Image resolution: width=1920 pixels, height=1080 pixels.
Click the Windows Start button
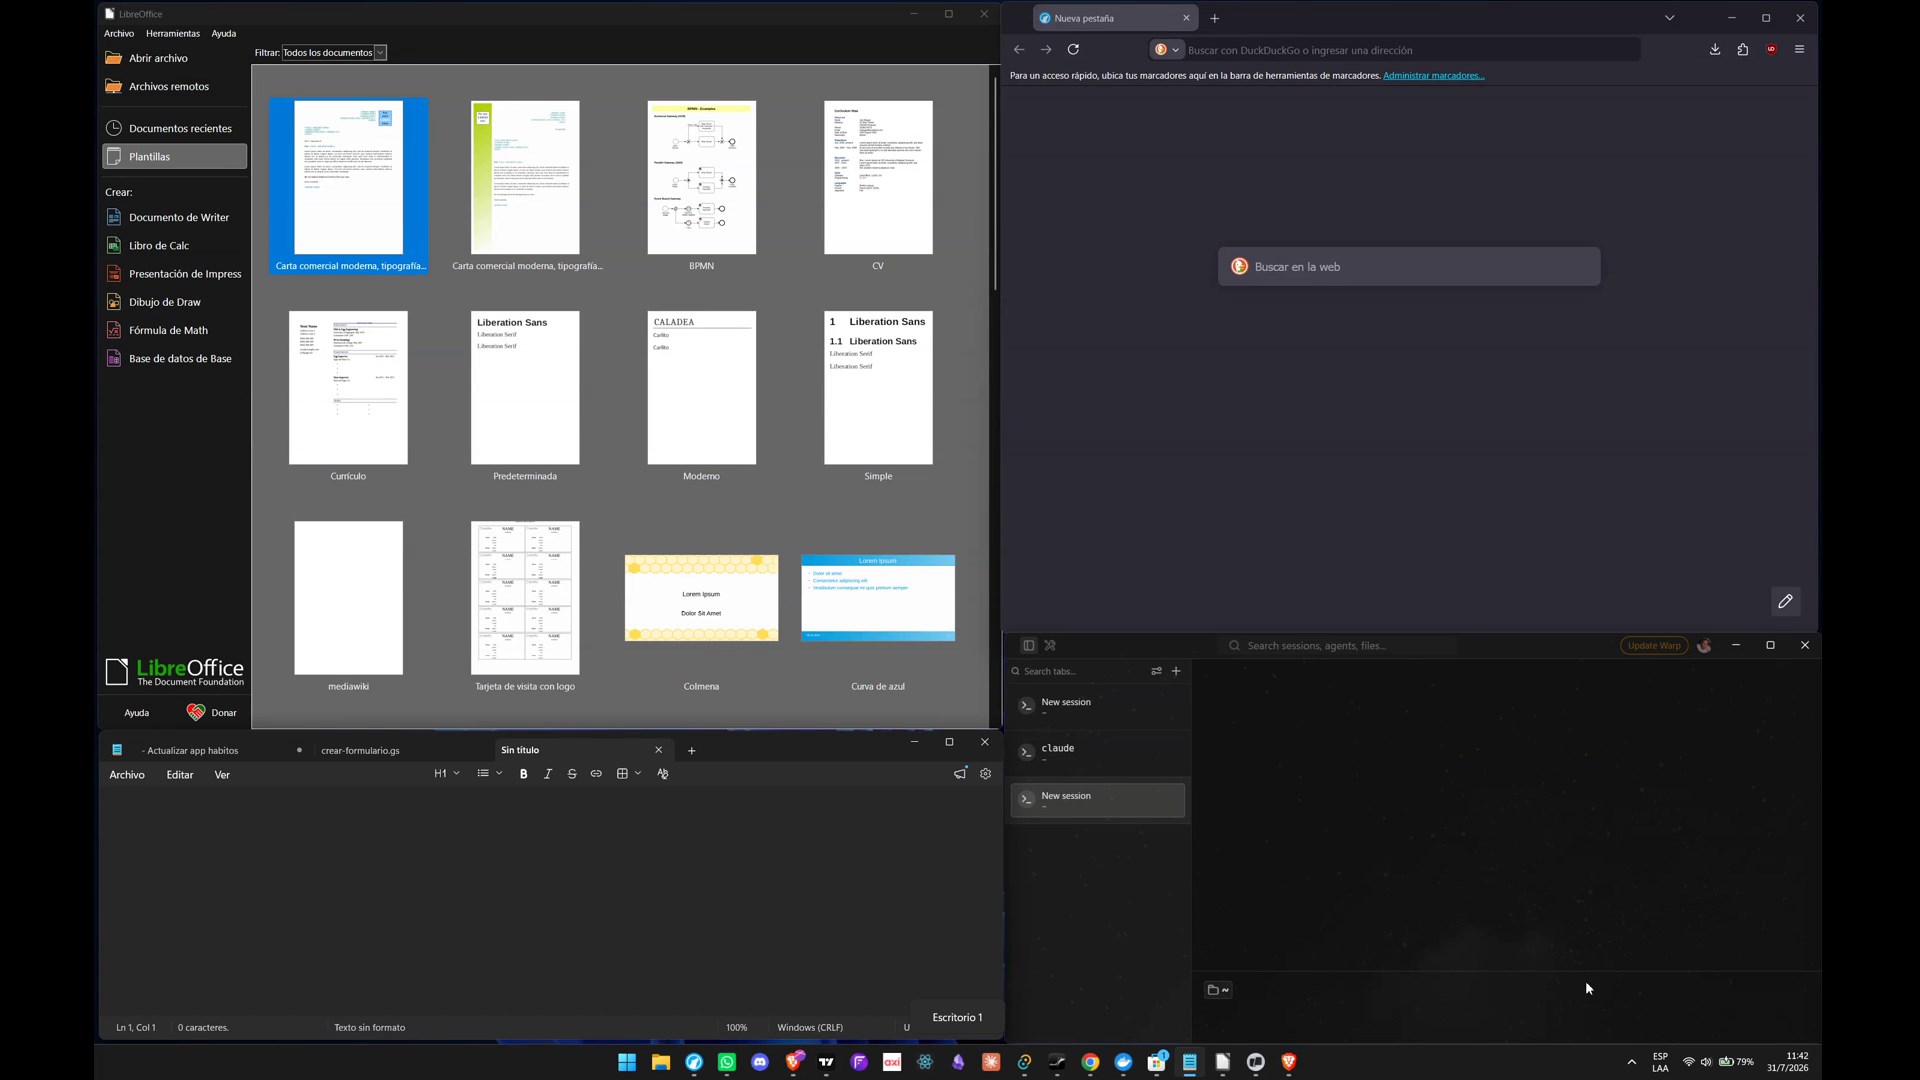click(627, 1062)
